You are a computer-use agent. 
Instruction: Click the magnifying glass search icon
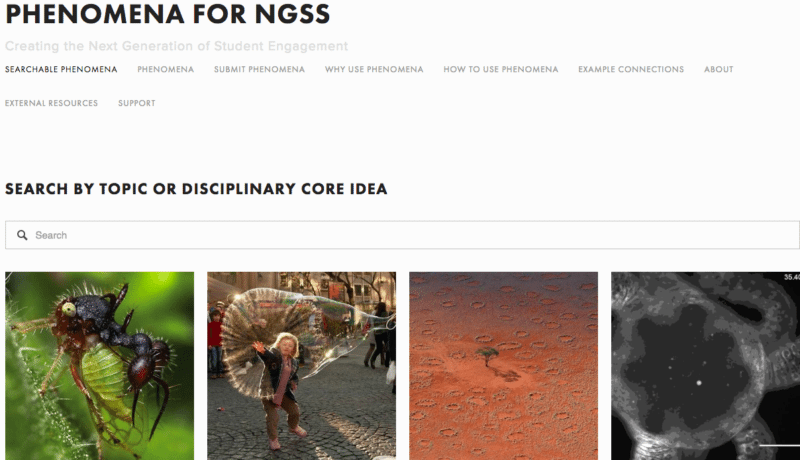[x=22, y=235]
